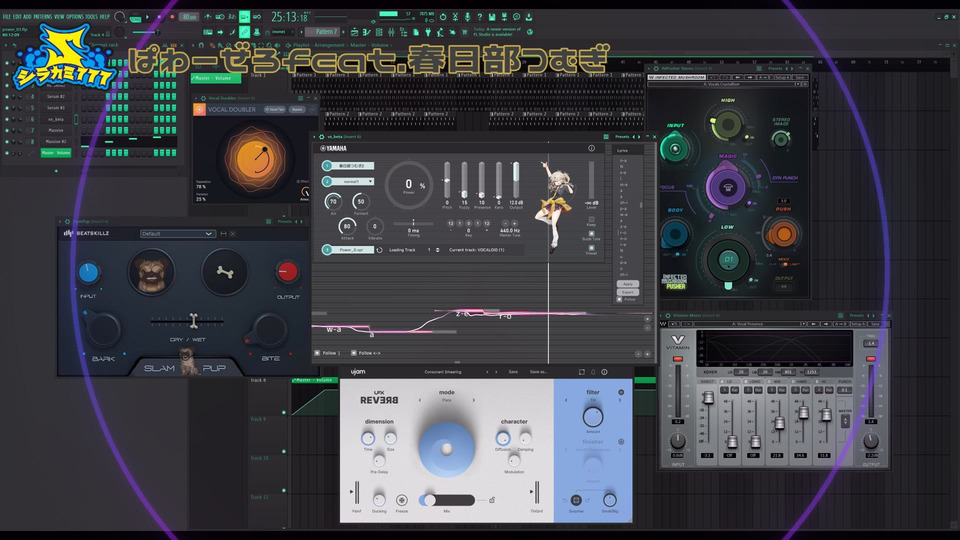This screenshot has height=540, width=960.
Task: Toggle the Follow | checkbox below pitch editor
Action: [x=317, y=353]
